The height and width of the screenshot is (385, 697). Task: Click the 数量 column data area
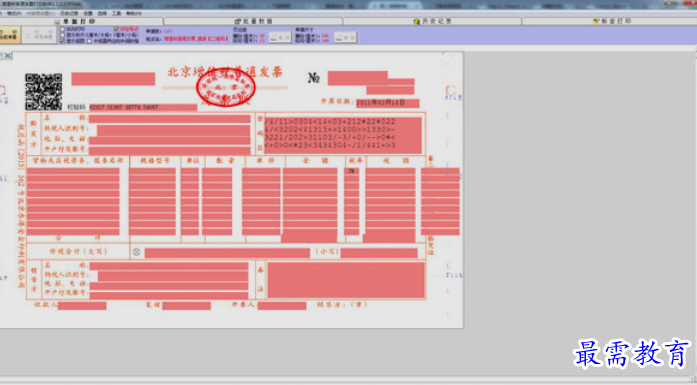click(217, 201)
